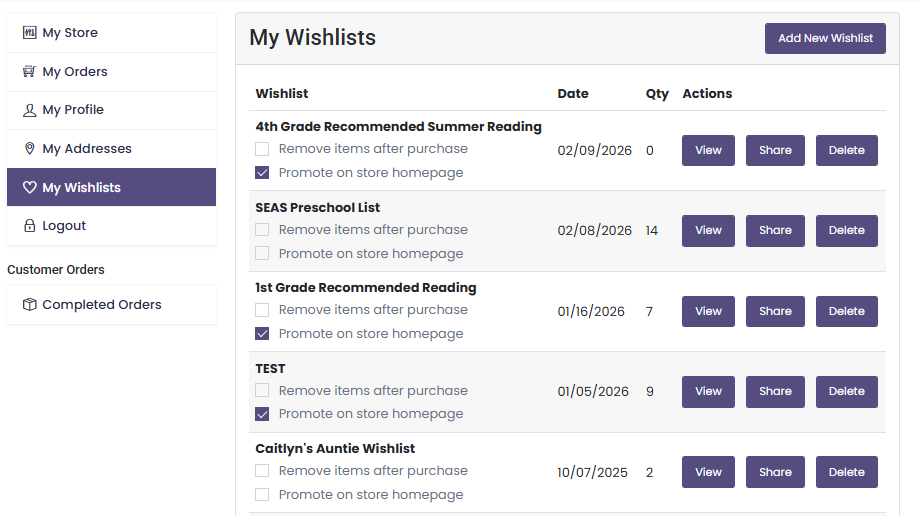Delete the TEST wishlist

846,392
